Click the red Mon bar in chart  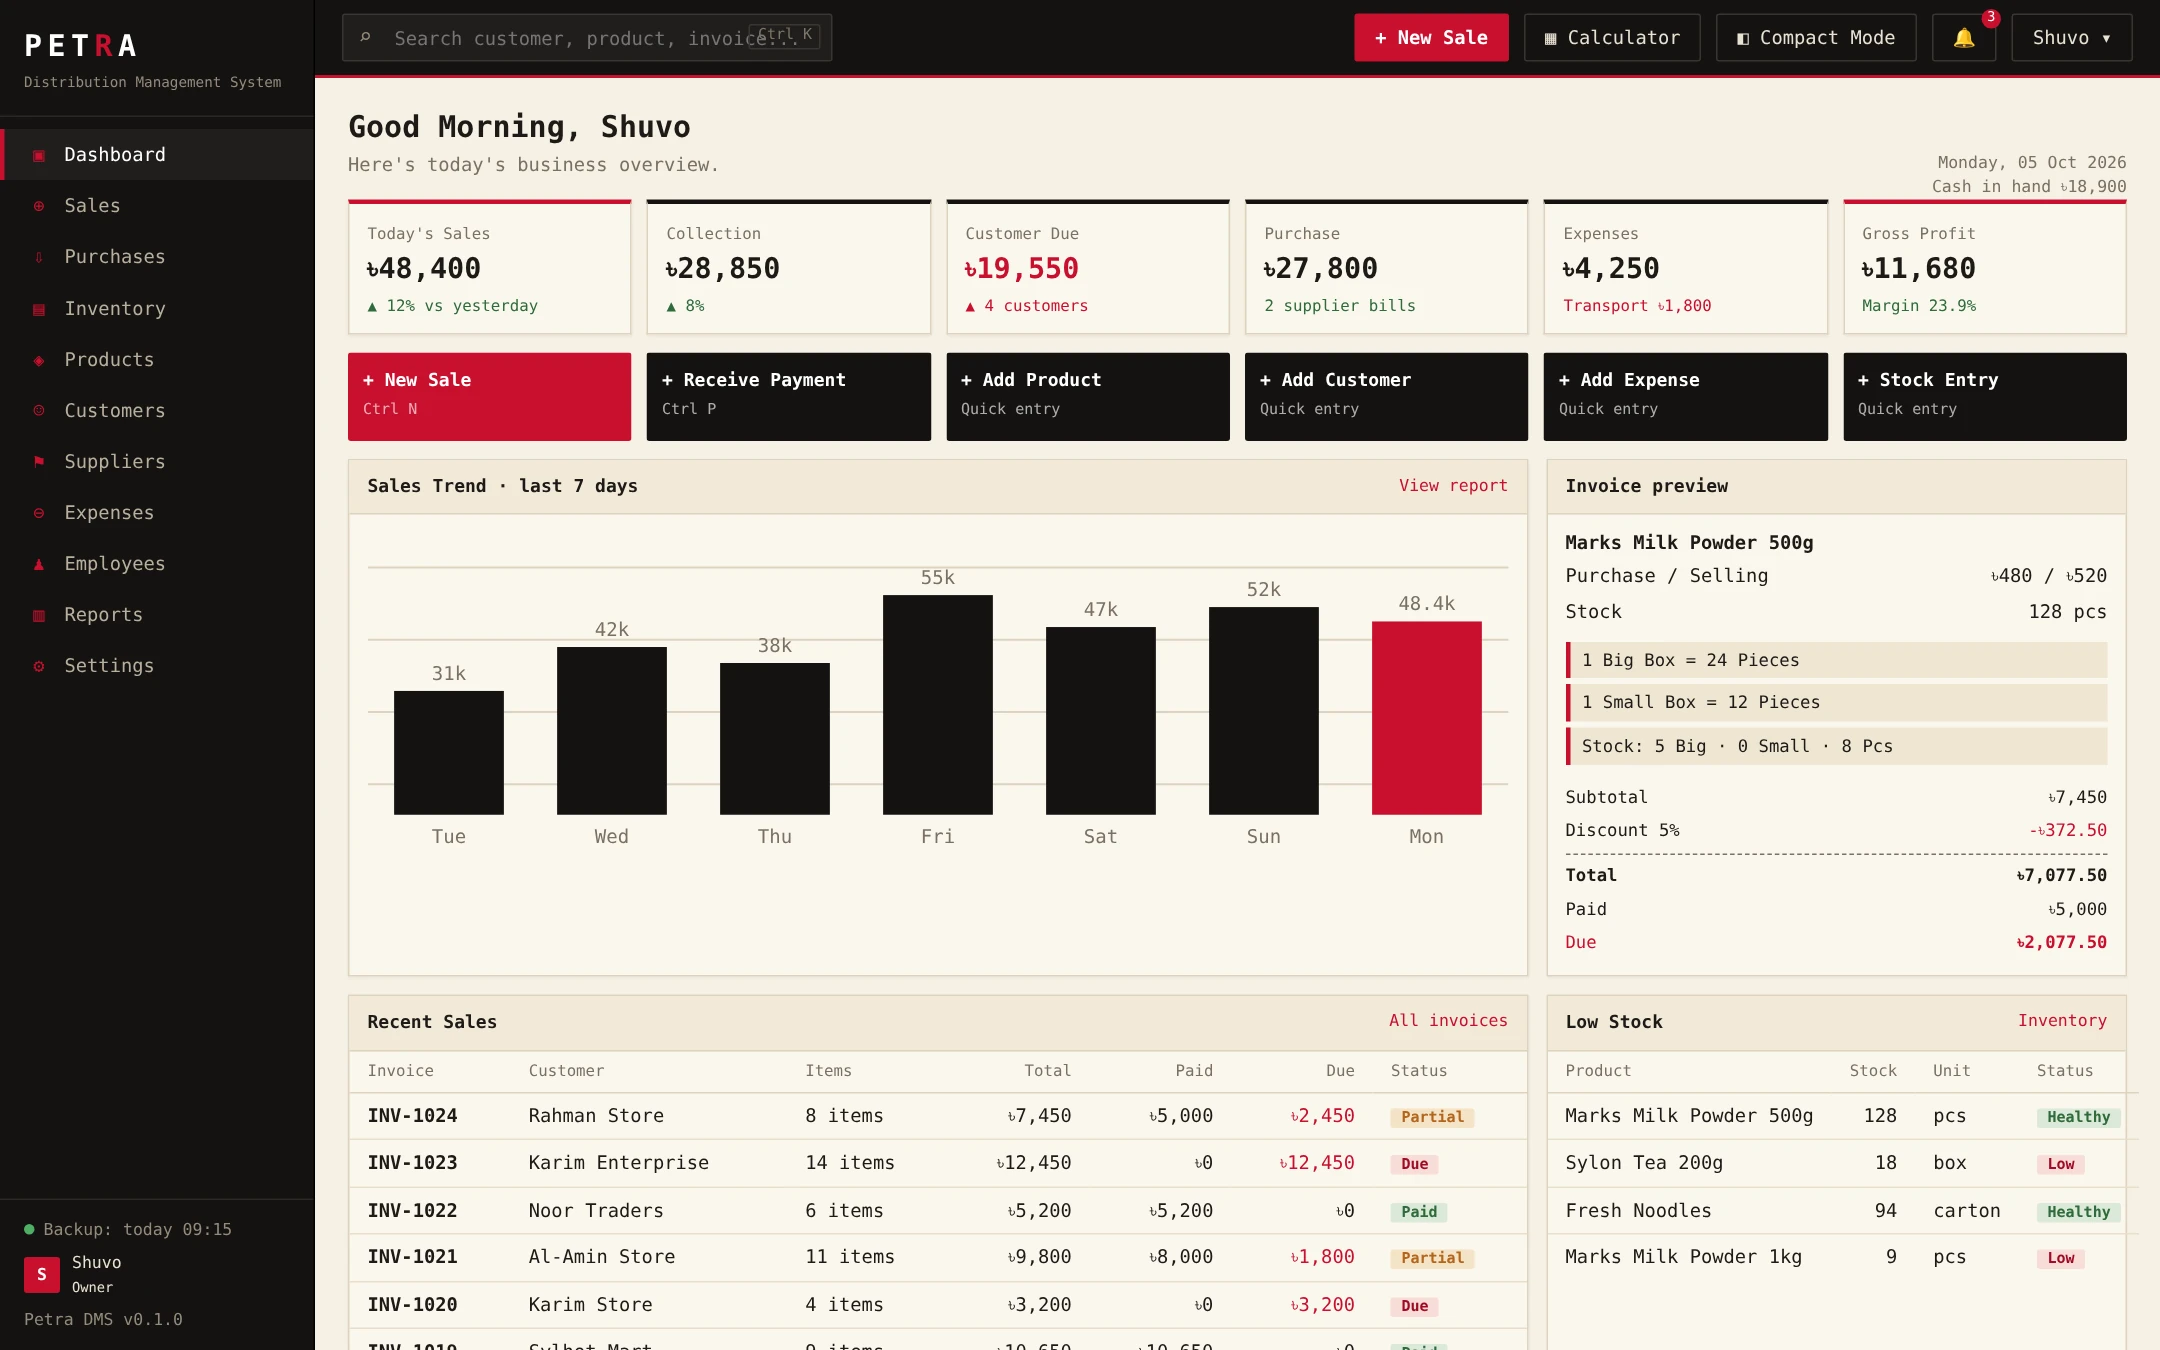coord(1426,718)
